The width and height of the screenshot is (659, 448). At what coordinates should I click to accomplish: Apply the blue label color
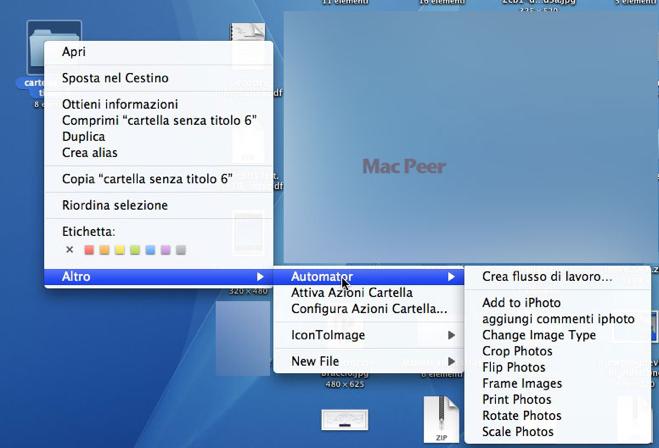click(150, 250)
